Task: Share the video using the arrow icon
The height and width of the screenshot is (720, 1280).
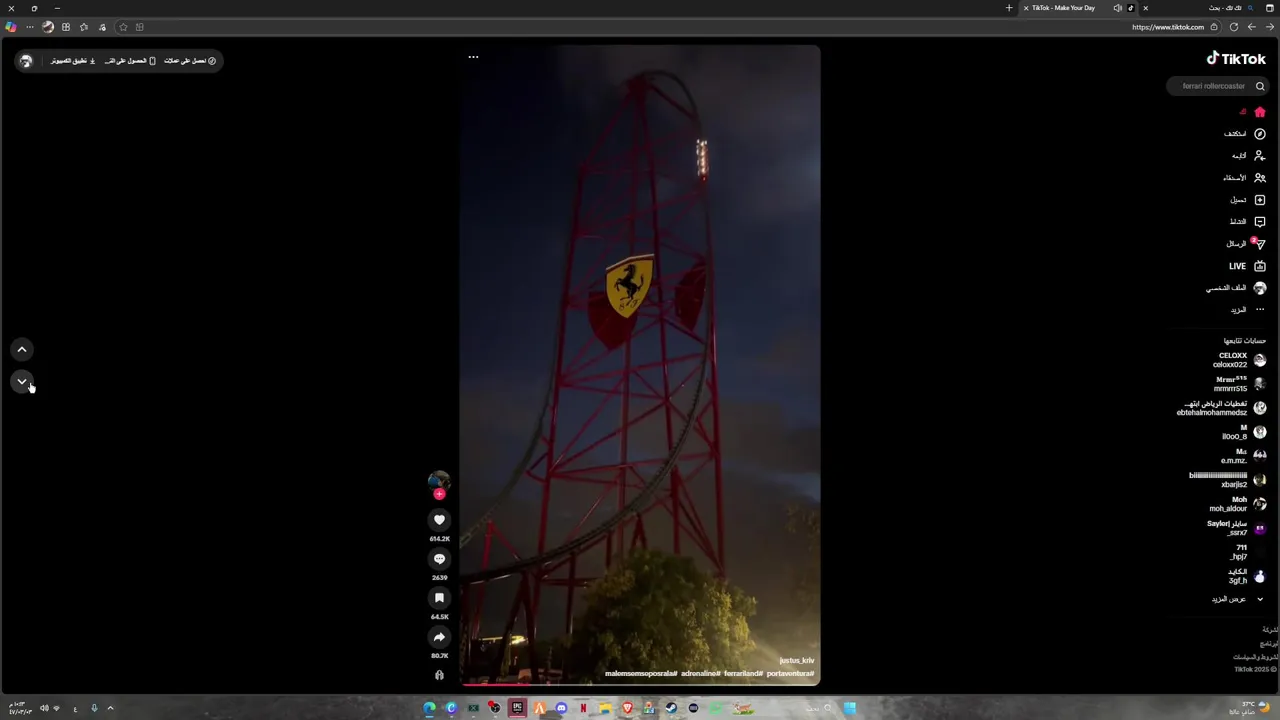Action: [439, 637]
